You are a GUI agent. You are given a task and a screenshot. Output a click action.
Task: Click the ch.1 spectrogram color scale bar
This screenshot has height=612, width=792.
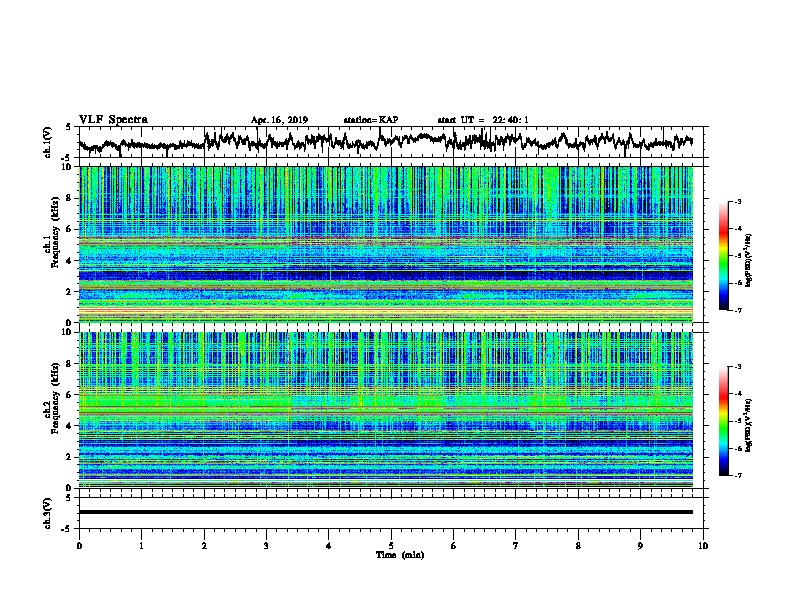click(723, 256)
